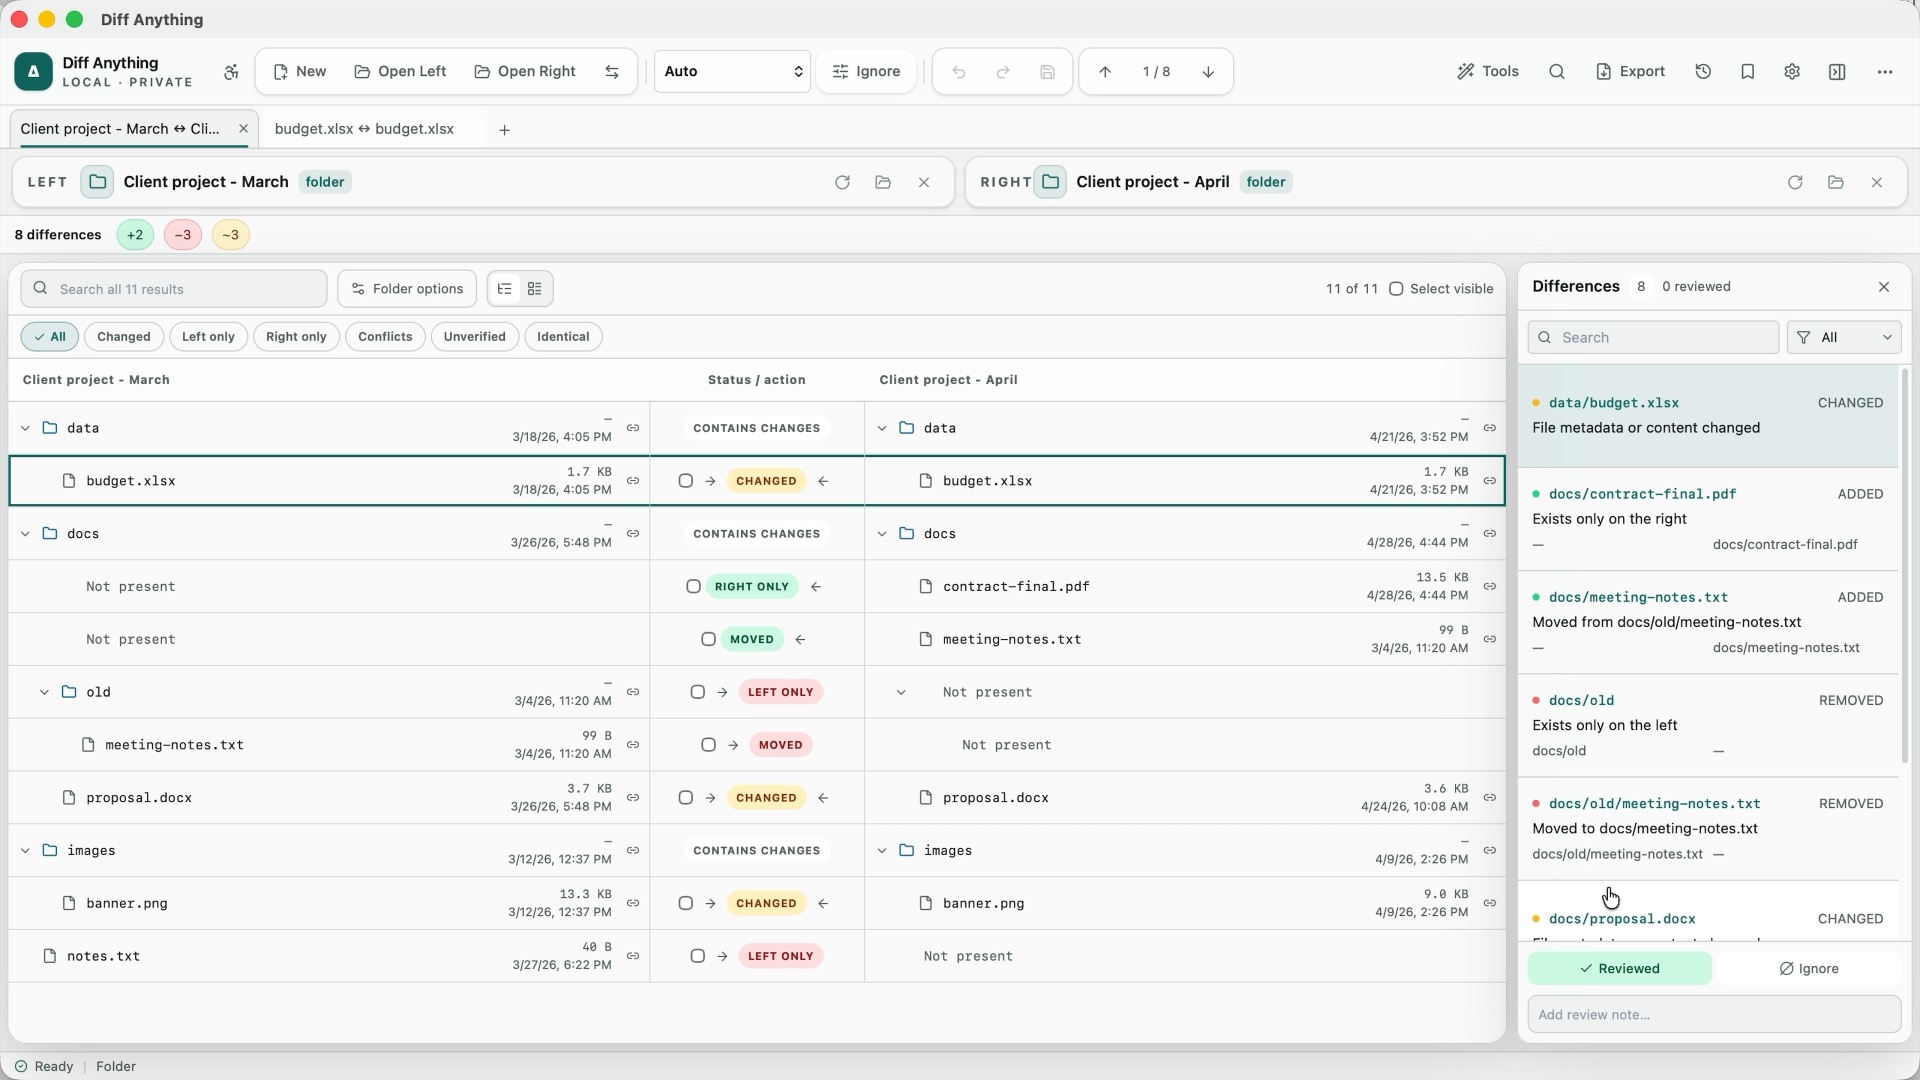
Task: Check the Select visible checkbox
Action: pos(1396,289)
